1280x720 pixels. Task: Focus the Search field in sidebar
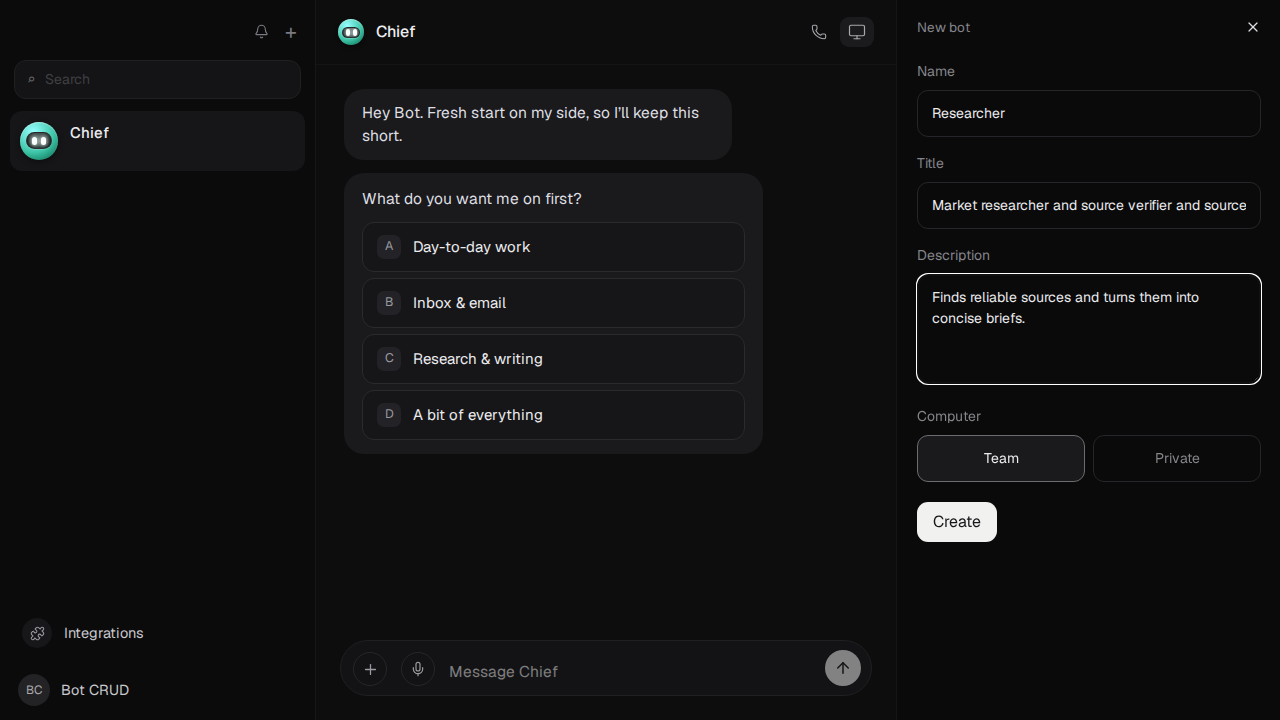(157, 79)
